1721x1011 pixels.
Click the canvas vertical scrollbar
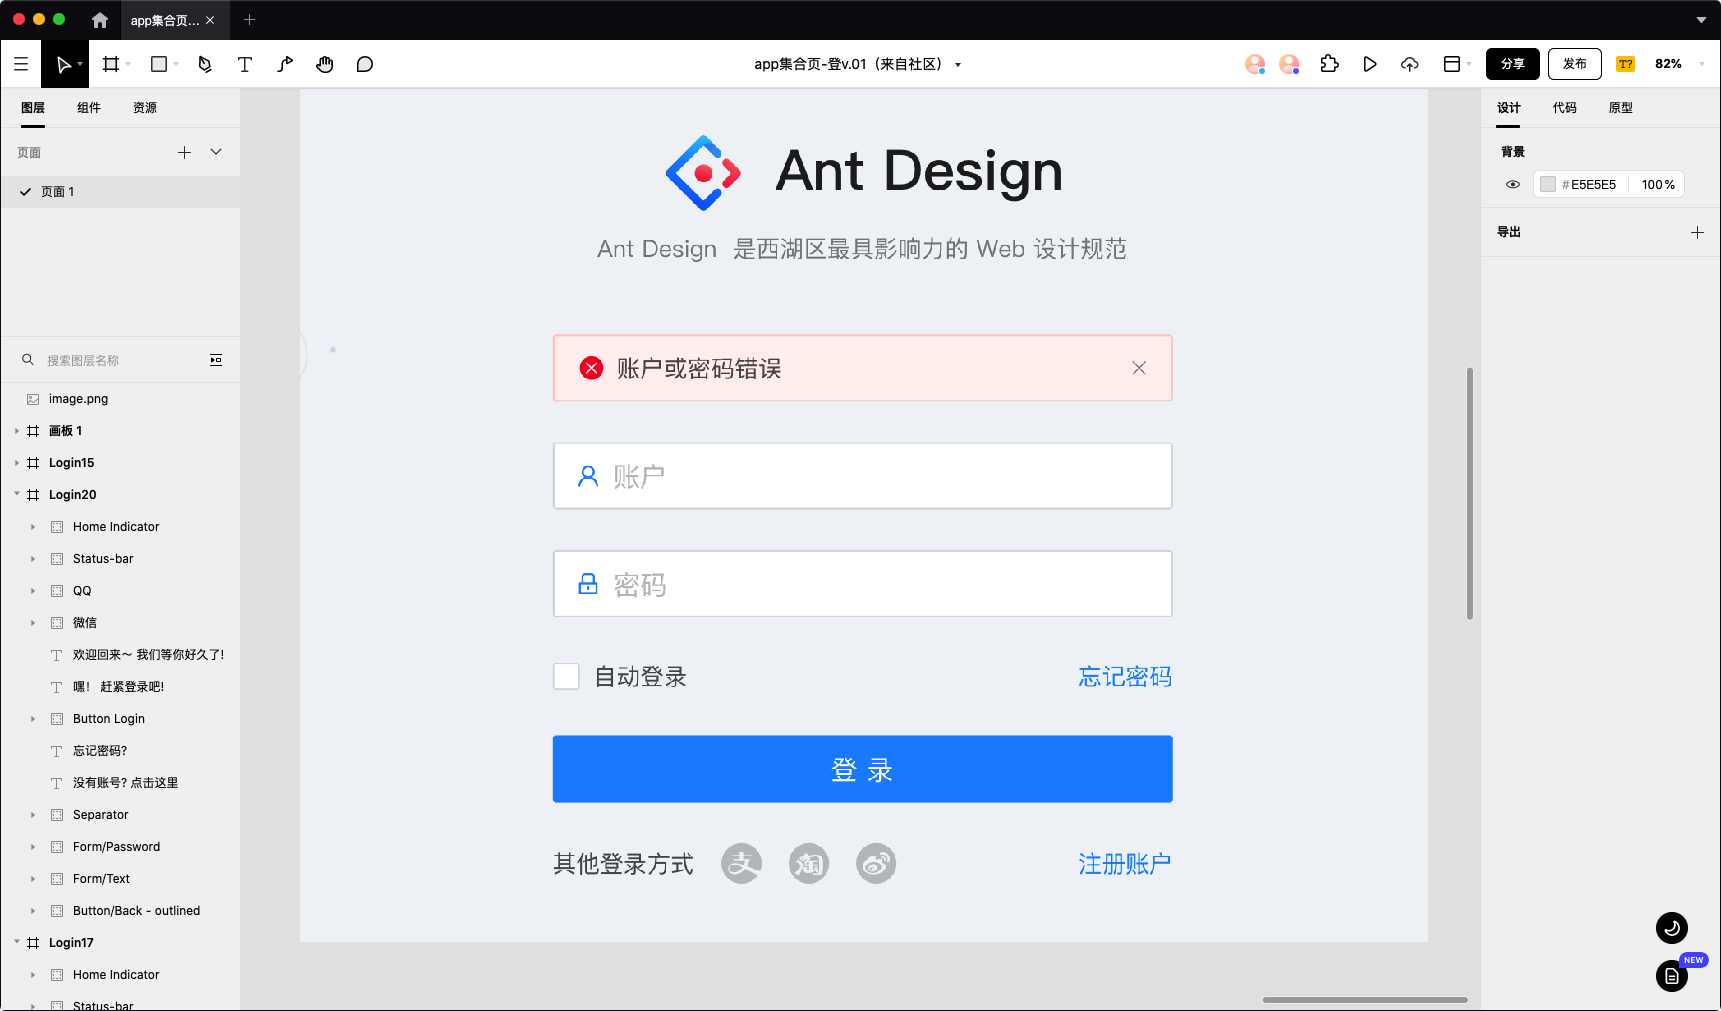[x=1469, y=493]
